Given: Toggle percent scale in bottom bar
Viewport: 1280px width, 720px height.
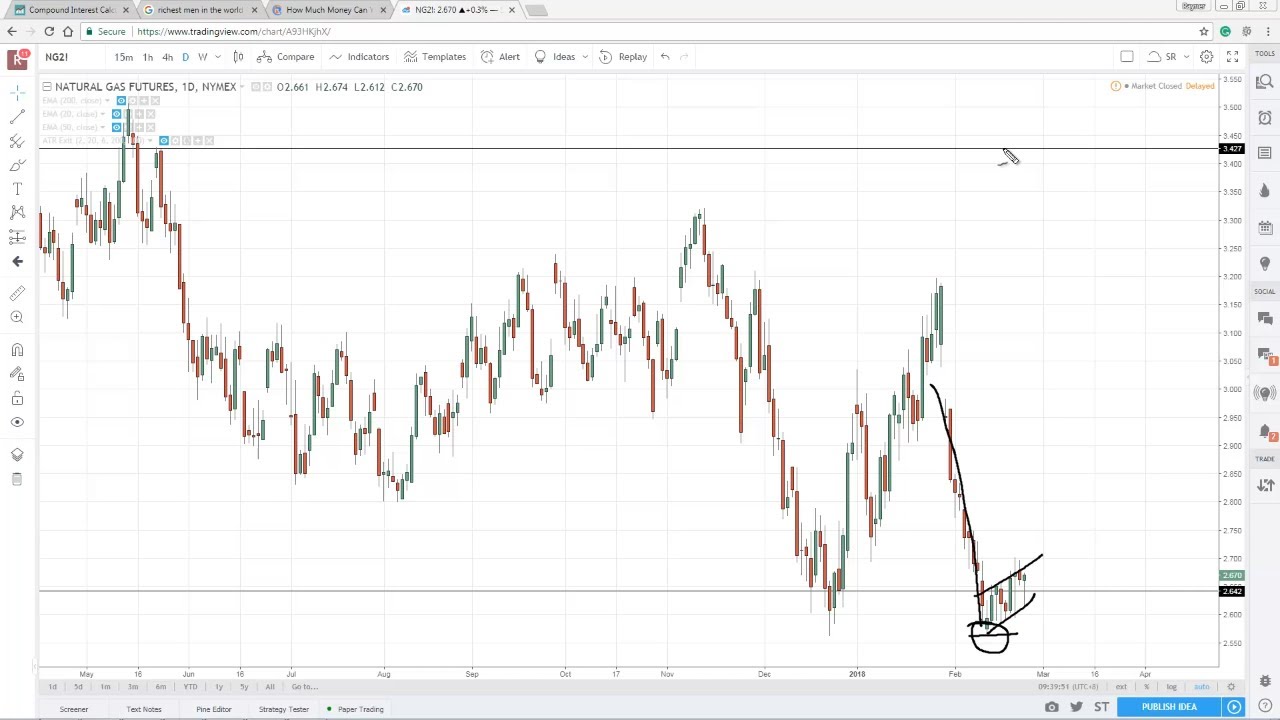Looking at the screenshot, I should (1146, 687).
